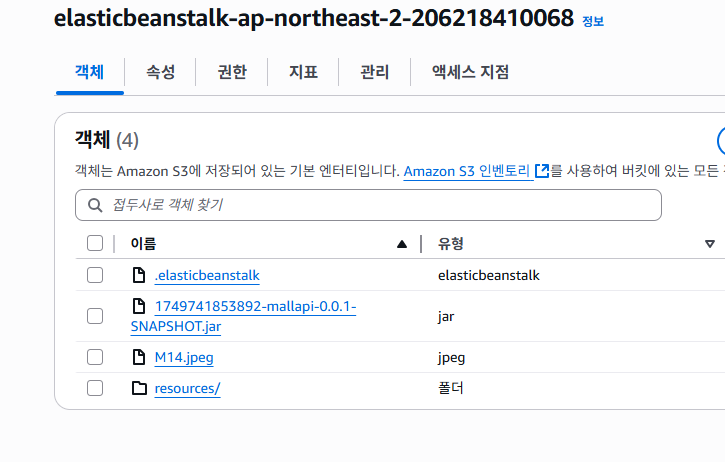Viewport: 725px width, 462px height.
Task: Open the Amazon S3 인벤토리 link
Action: tap(468, 171)
